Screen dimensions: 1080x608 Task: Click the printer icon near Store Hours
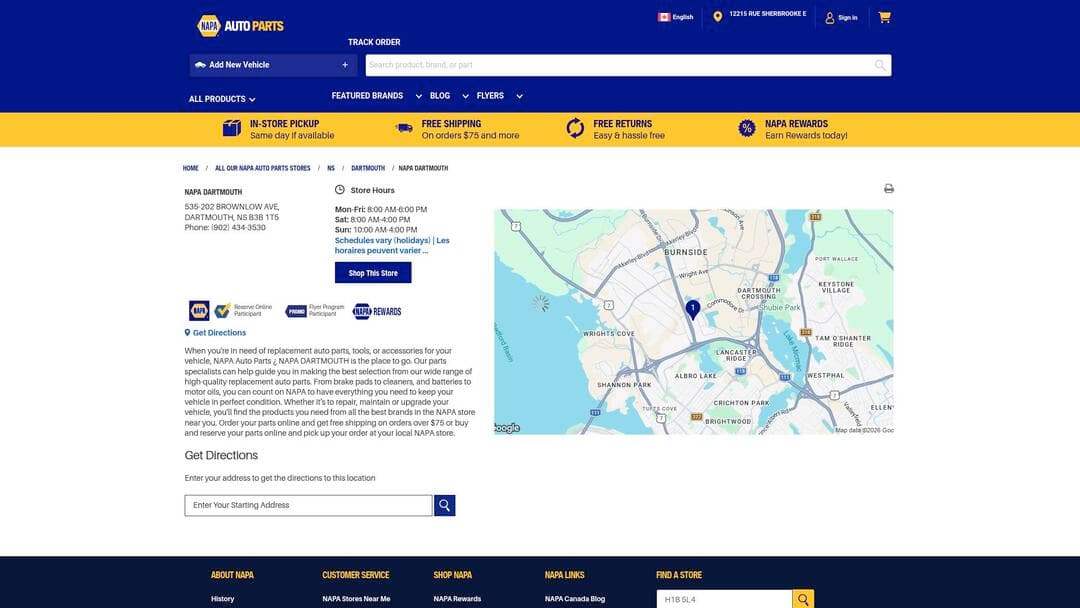click(886, 186)
